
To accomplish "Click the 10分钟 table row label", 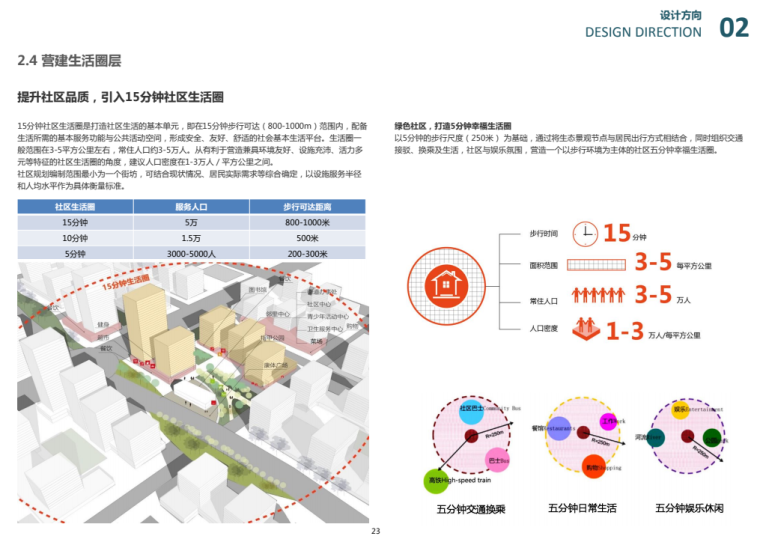I will [75, 238].
